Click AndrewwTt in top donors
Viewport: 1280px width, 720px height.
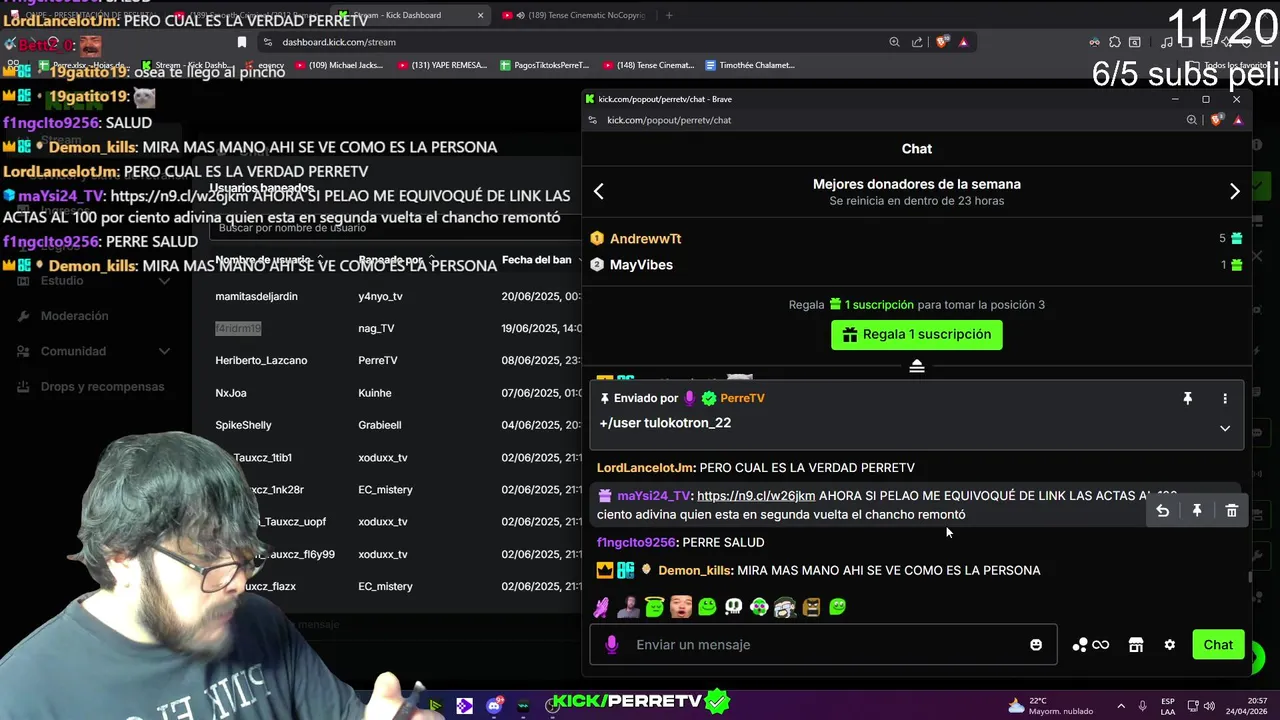pos(645,239)
